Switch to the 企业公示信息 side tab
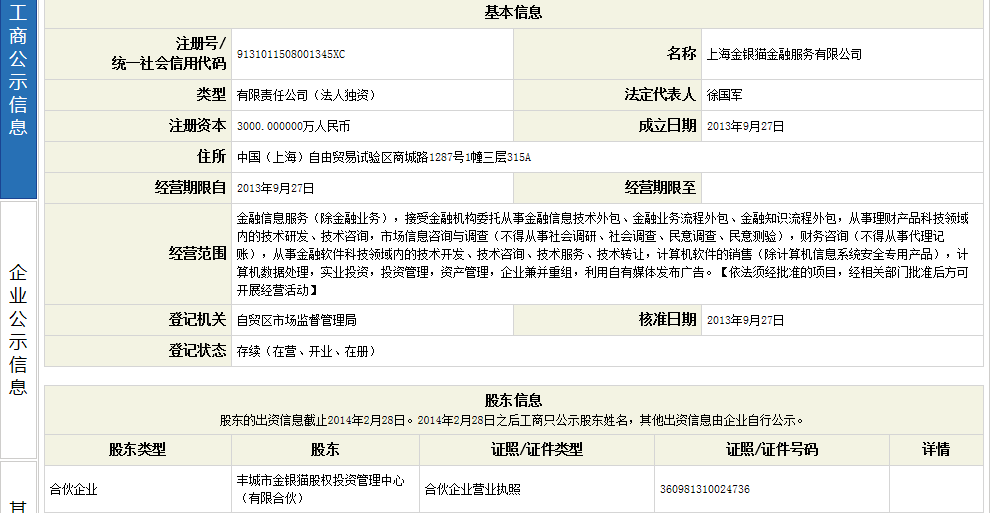This screenshot has width=1005, height=513. pyautogui.click(x=18, y=330)
